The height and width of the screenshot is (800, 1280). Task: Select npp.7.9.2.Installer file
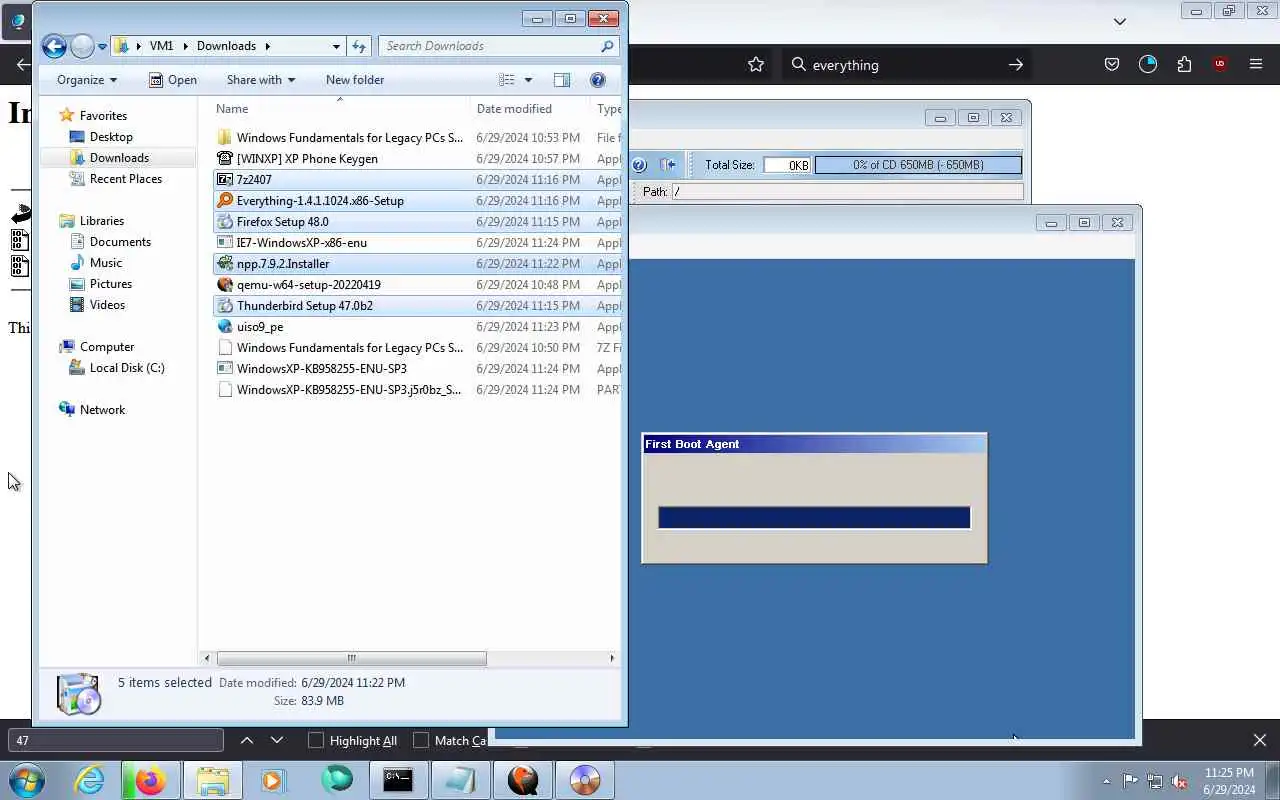tap(283, 264)
